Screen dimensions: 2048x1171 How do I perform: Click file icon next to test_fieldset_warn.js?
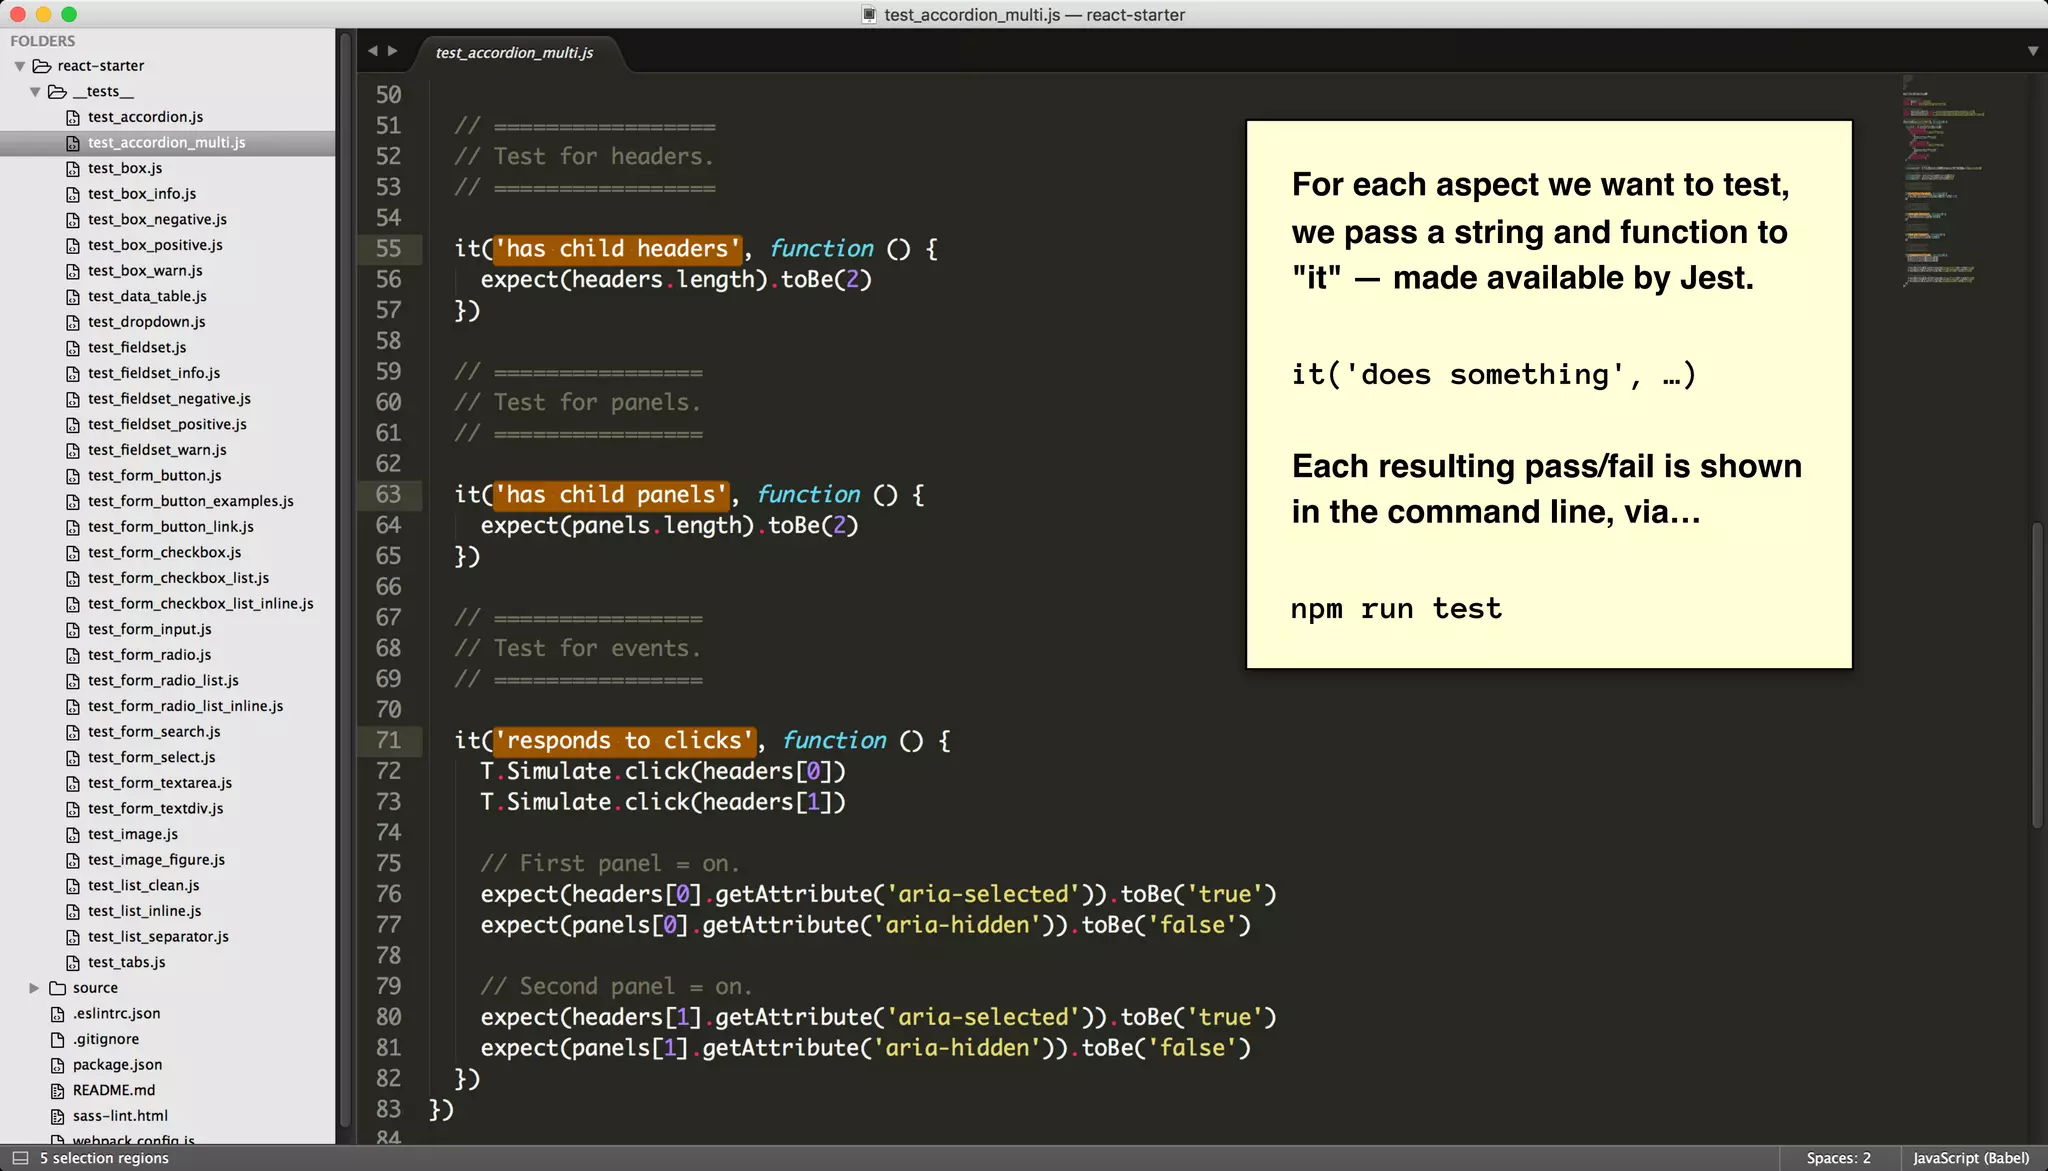[x=72, y=451]
